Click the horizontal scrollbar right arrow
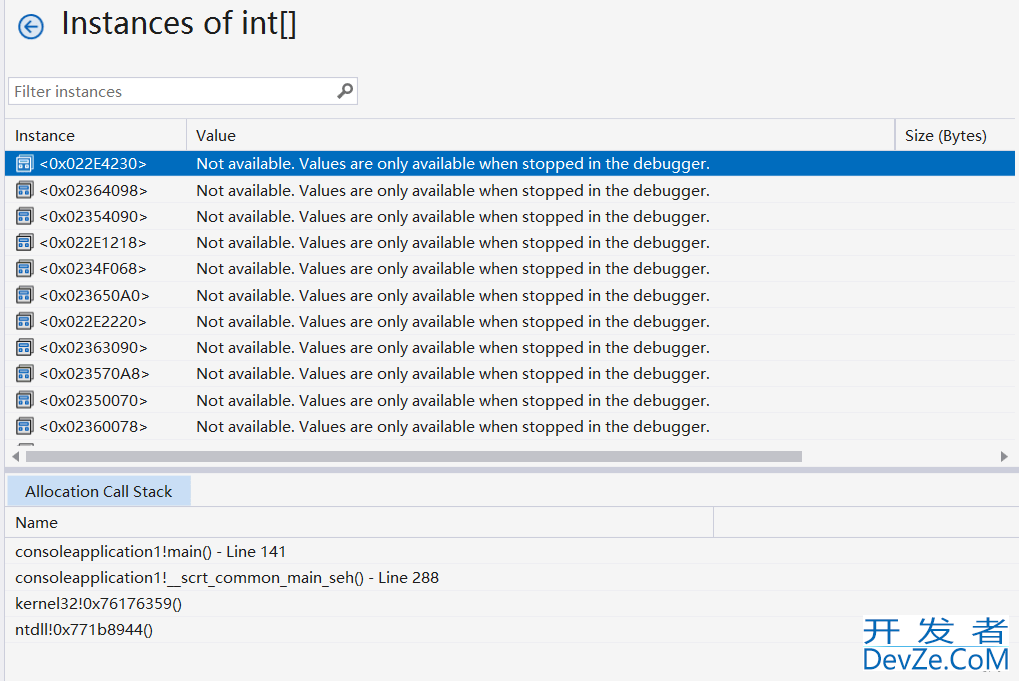Viewport: 1019px width, 681px height. click(x=1004, y=456)
